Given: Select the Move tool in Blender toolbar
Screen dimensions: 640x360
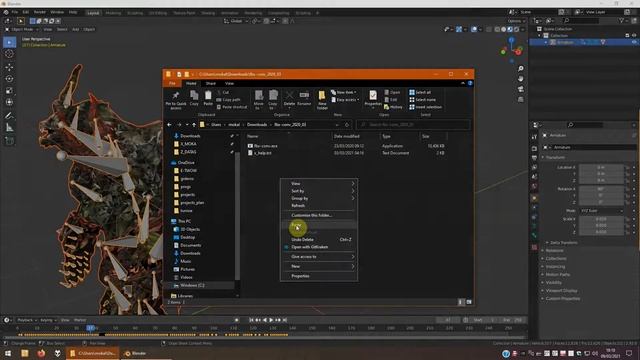Looking at the screenshot, I should (x=9, y=67).
